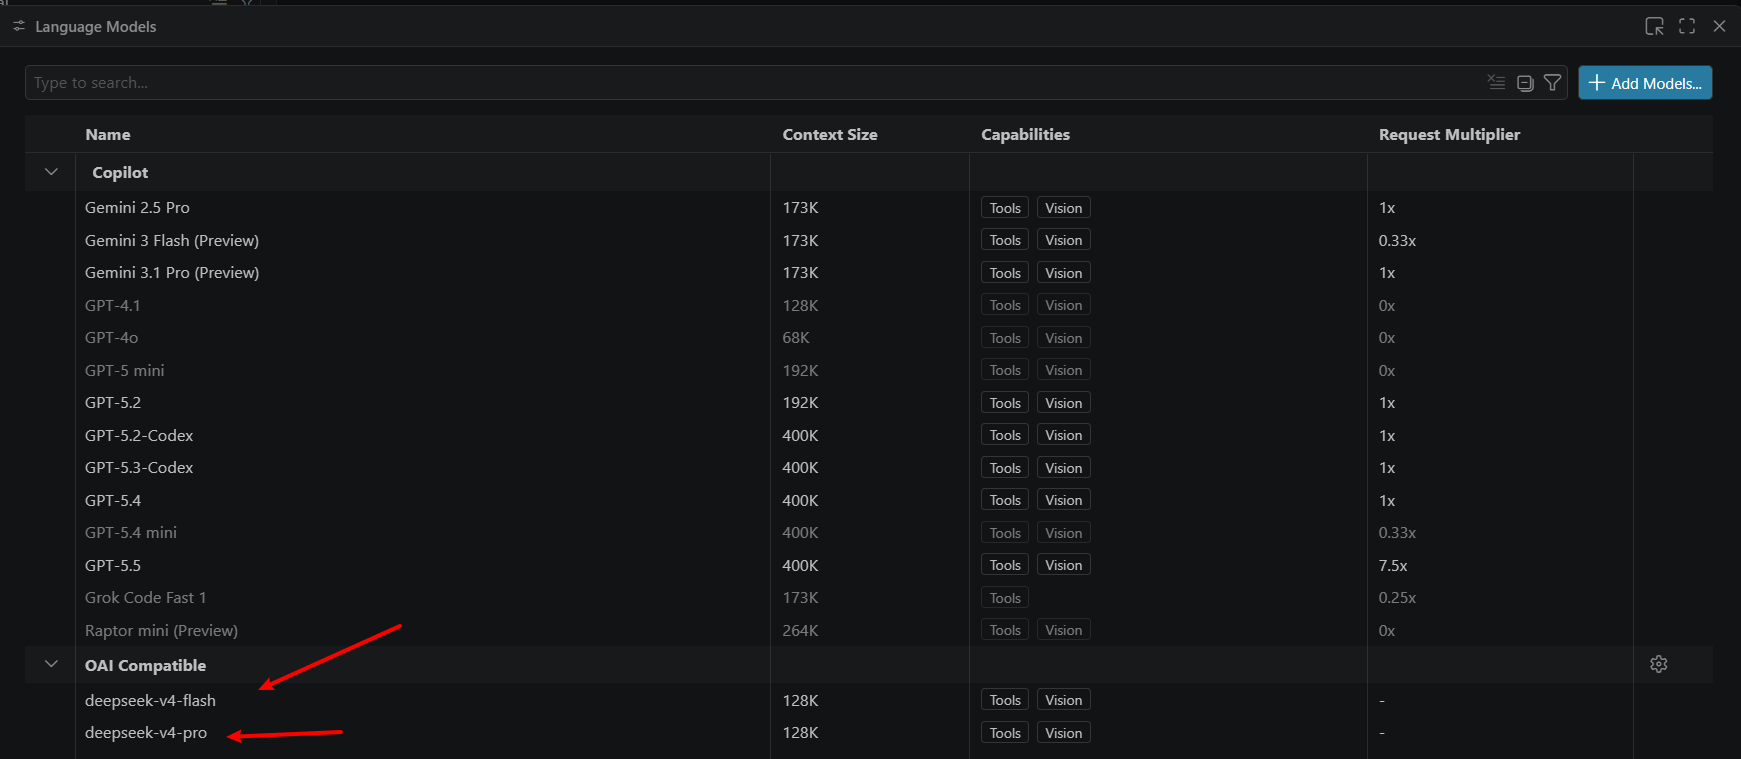
Task: Click the Add Models button
Action: tap(1645, 83)
